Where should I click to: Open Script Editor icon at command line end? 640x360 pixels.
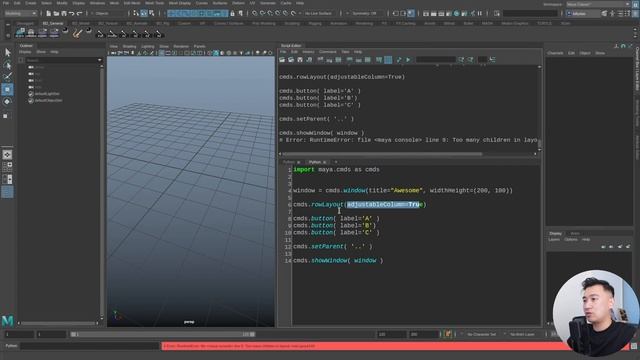coord(634,346)
